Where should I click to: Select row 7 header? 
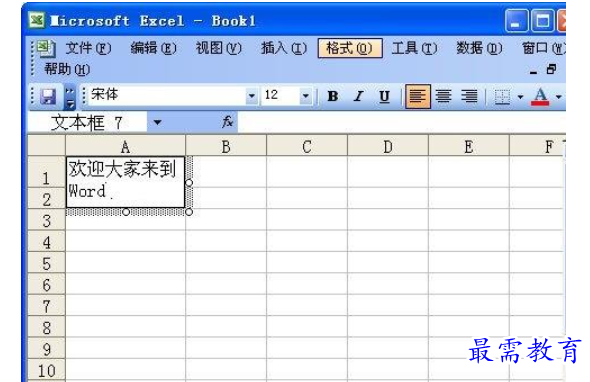[x=46, y=306]
